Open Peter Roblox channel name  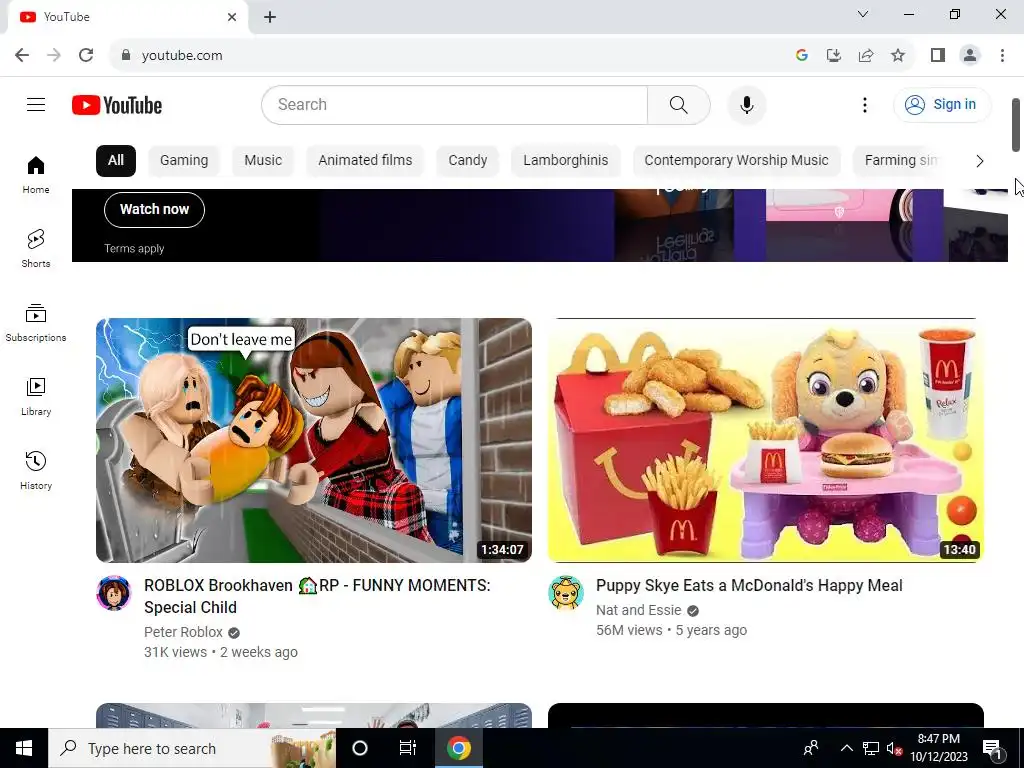click(183, 632)
